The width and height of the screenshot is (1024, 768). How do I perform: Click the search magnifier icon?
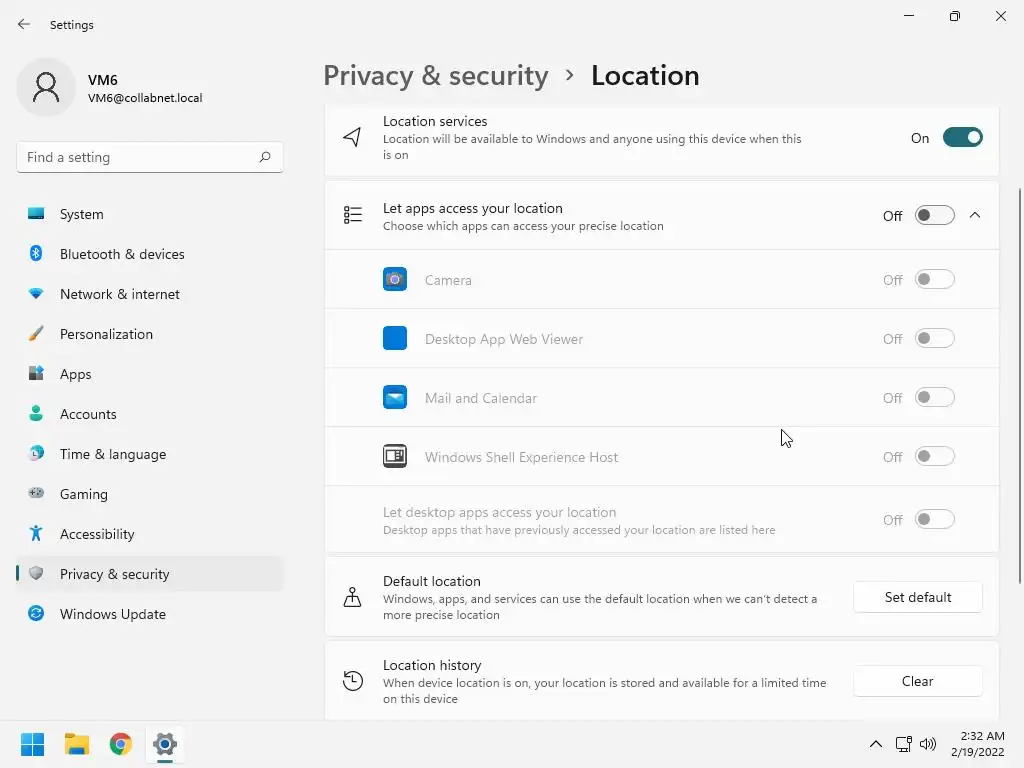(265, 157)
